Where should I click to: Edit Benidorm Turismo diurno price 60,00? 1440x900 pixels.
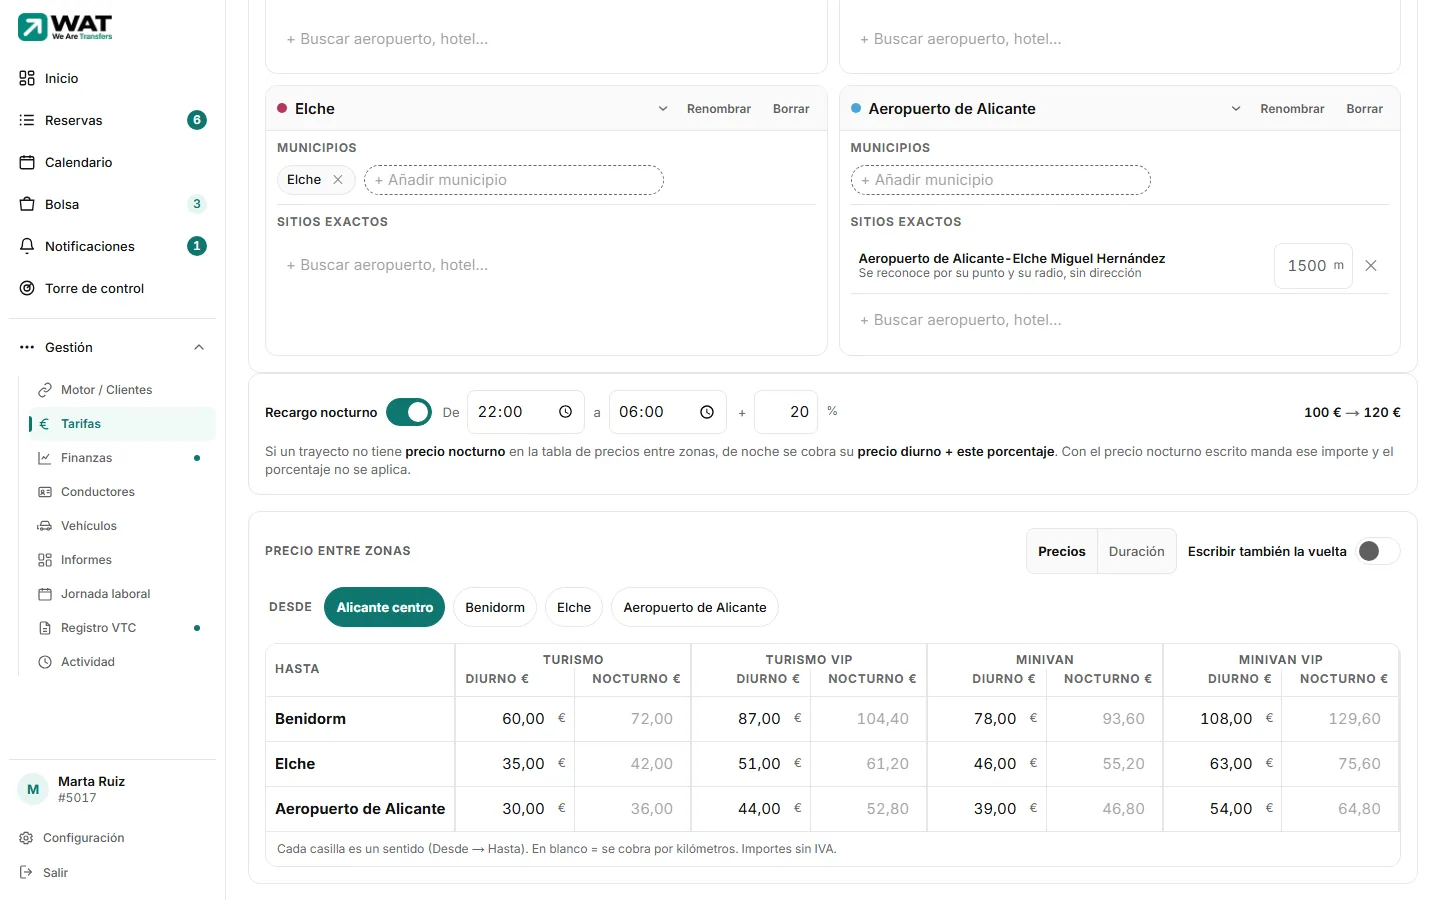click(515, 719)
